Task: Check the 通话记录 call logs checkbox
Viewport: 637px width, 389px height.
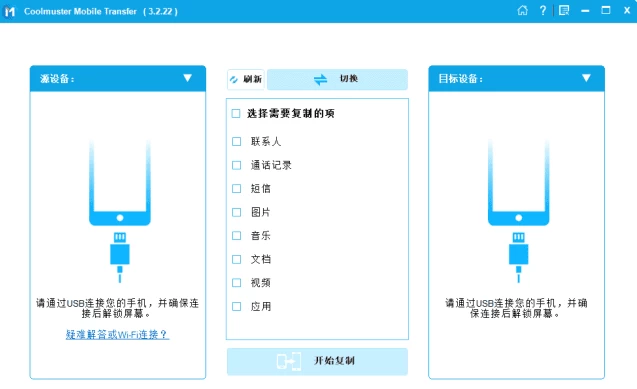Action: click(x=236, y=165)
